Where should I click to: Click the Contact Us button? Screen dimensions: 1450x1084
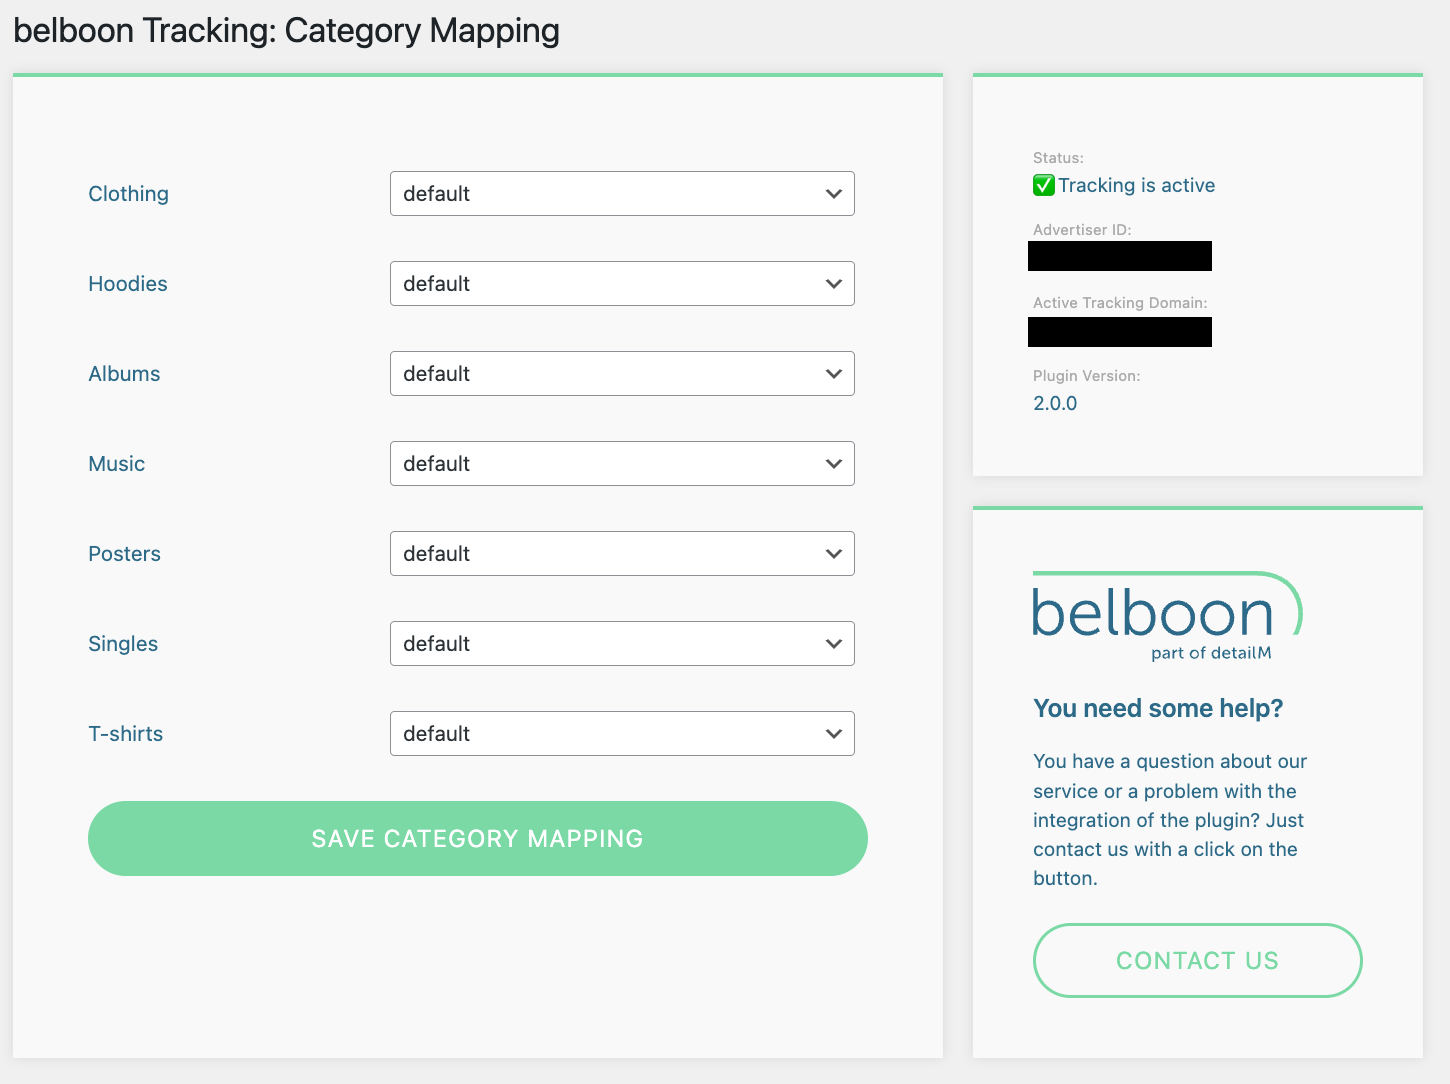[x=1197, y=960]
